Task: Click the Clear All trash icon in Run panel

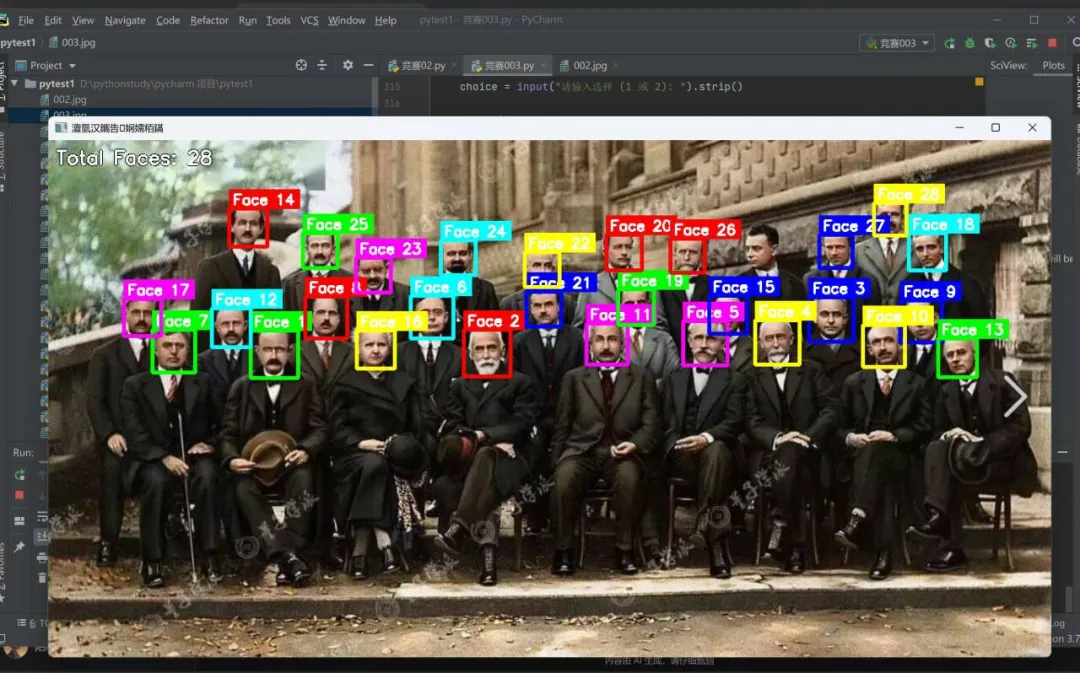Action: click(x=42, y=577)
